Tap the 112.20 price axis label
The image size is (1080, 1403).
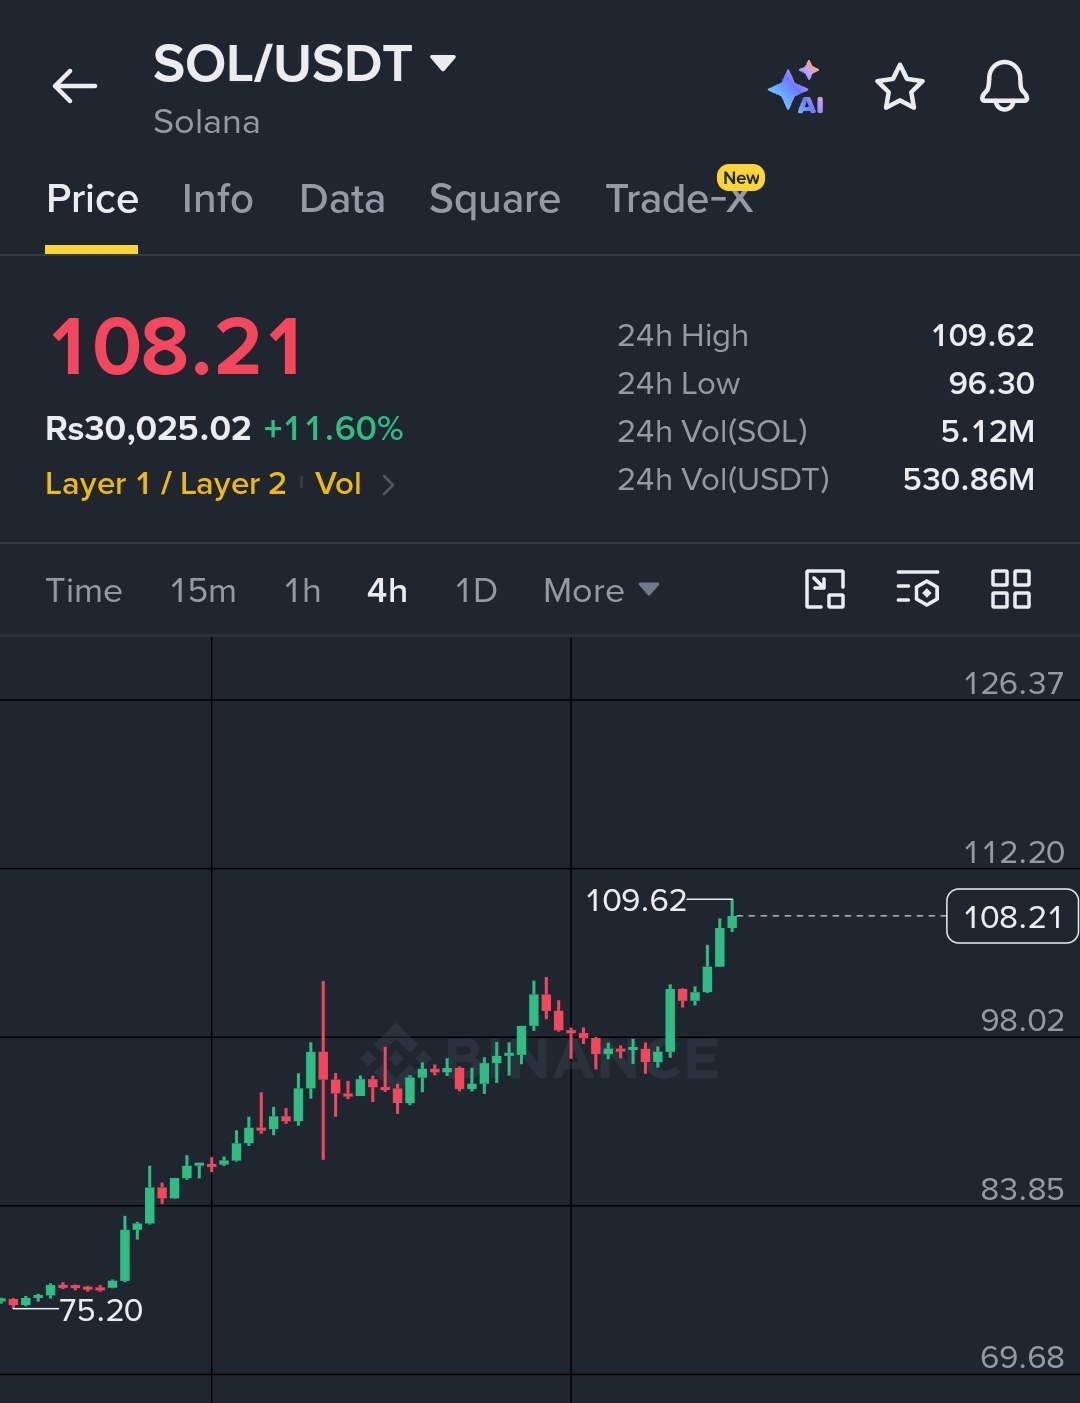[1014, 852]
